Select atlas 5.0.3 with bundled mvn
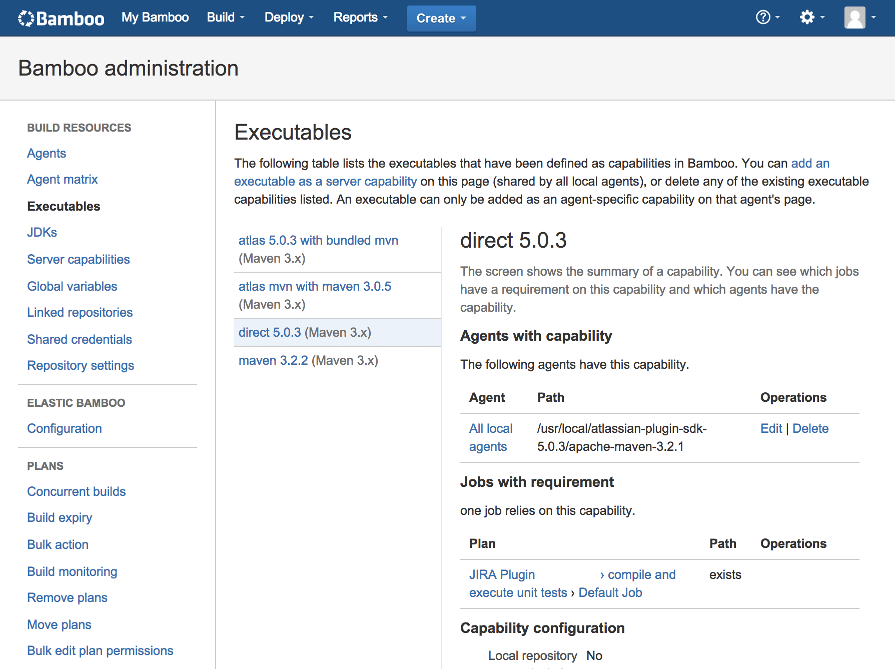The image size is (895, 669). click(x=318, y=240)
